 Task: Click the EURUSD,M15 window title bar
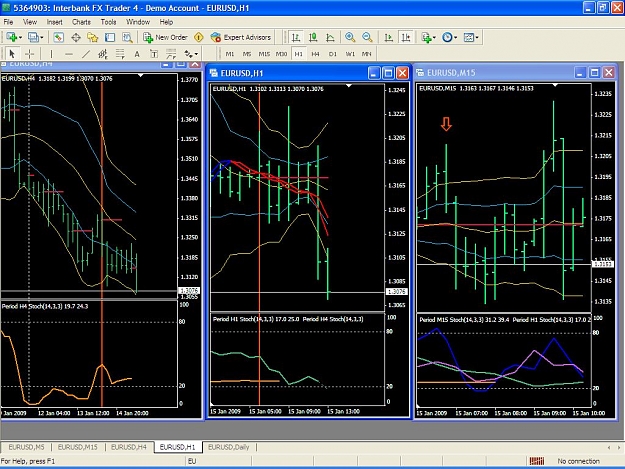(516, 73)
